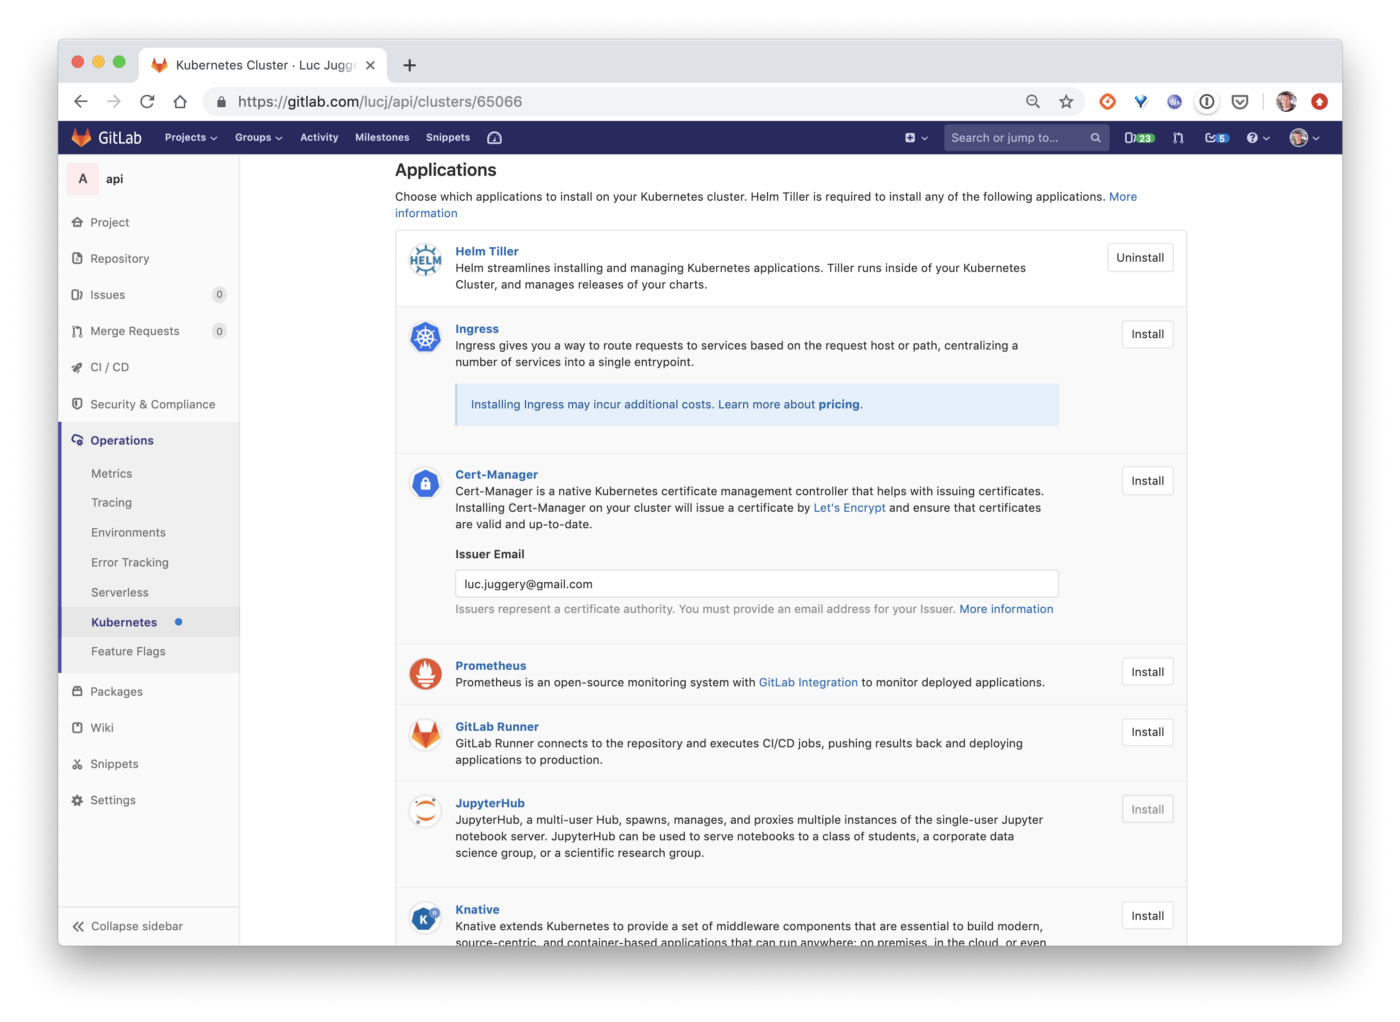Expand the Help question mark dropdown

[1258, 138]
